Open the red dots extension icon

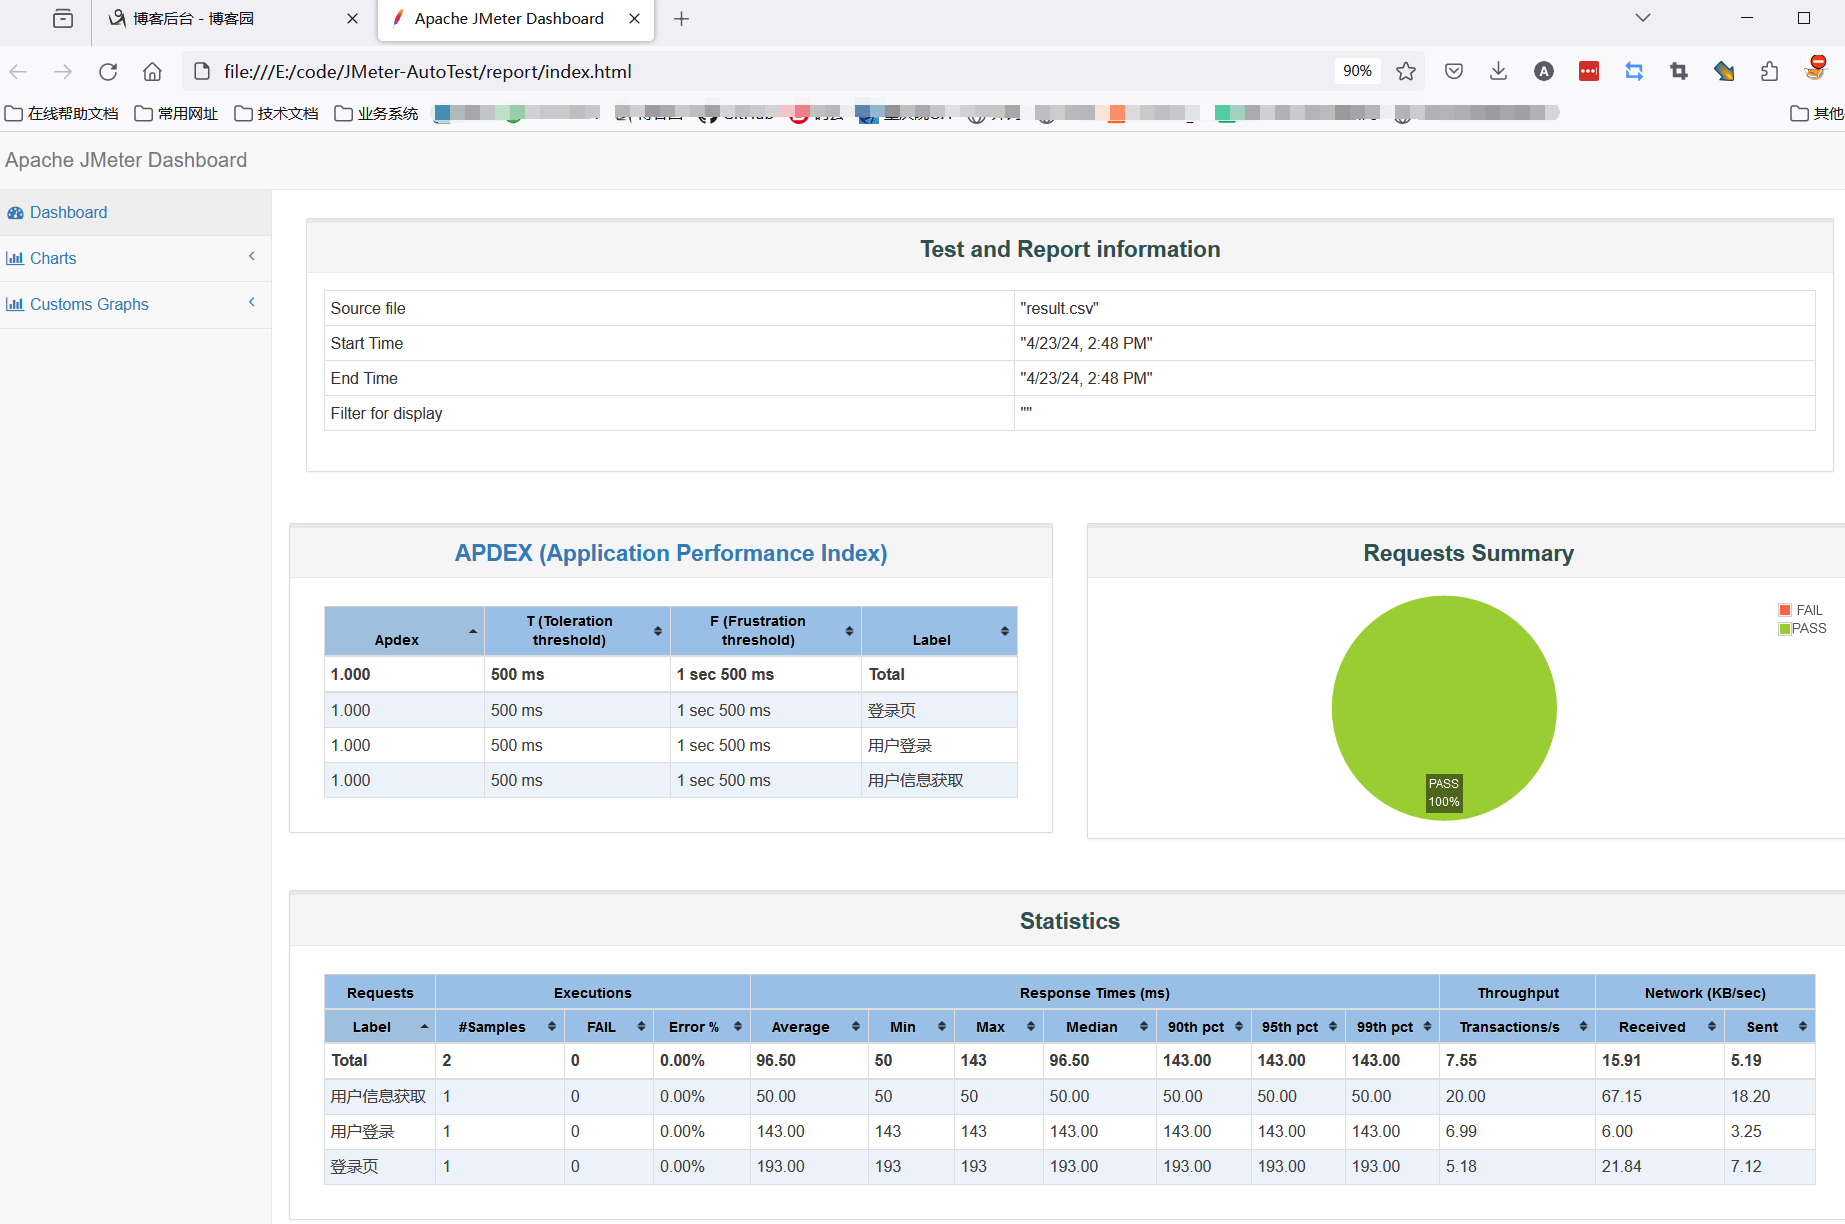pos(1589,71)
